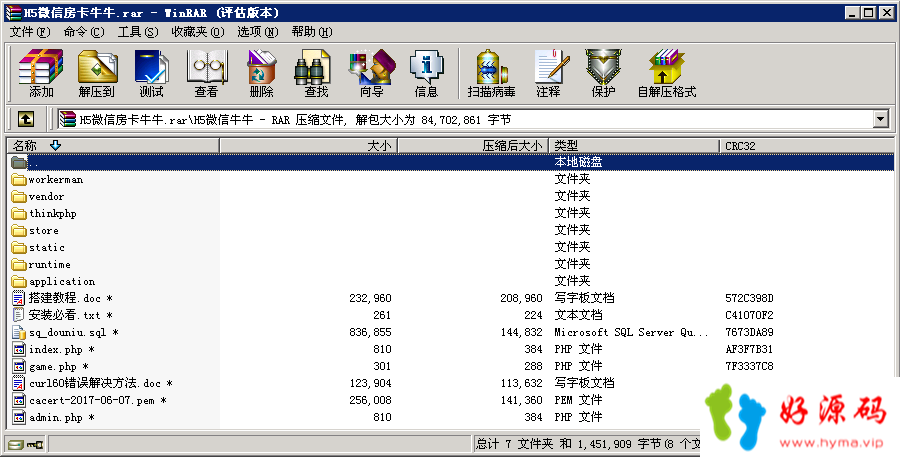Screen dimensions: 900x457
Task: Click the thinkphp folder icon
Action: click(20, 214)
